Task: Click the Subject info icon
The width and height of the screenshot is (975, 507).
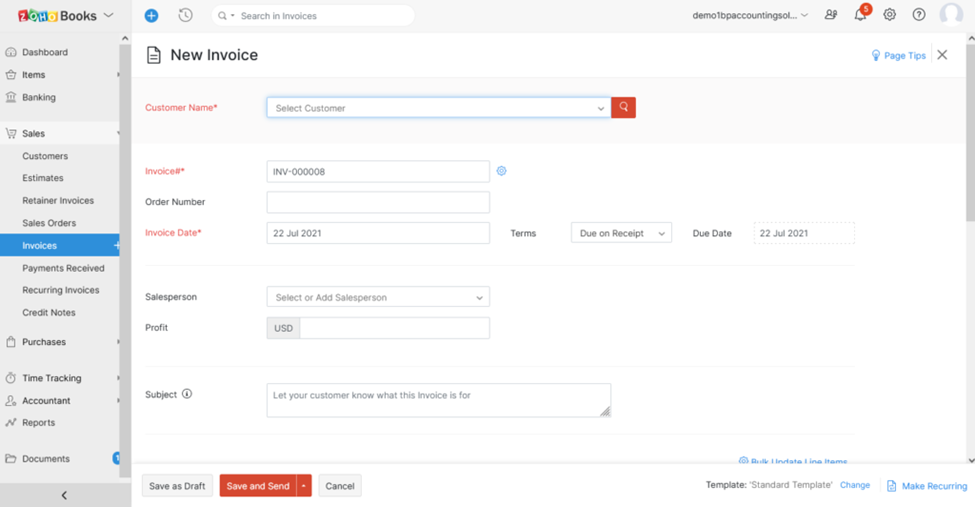Action: coord(187,394)
